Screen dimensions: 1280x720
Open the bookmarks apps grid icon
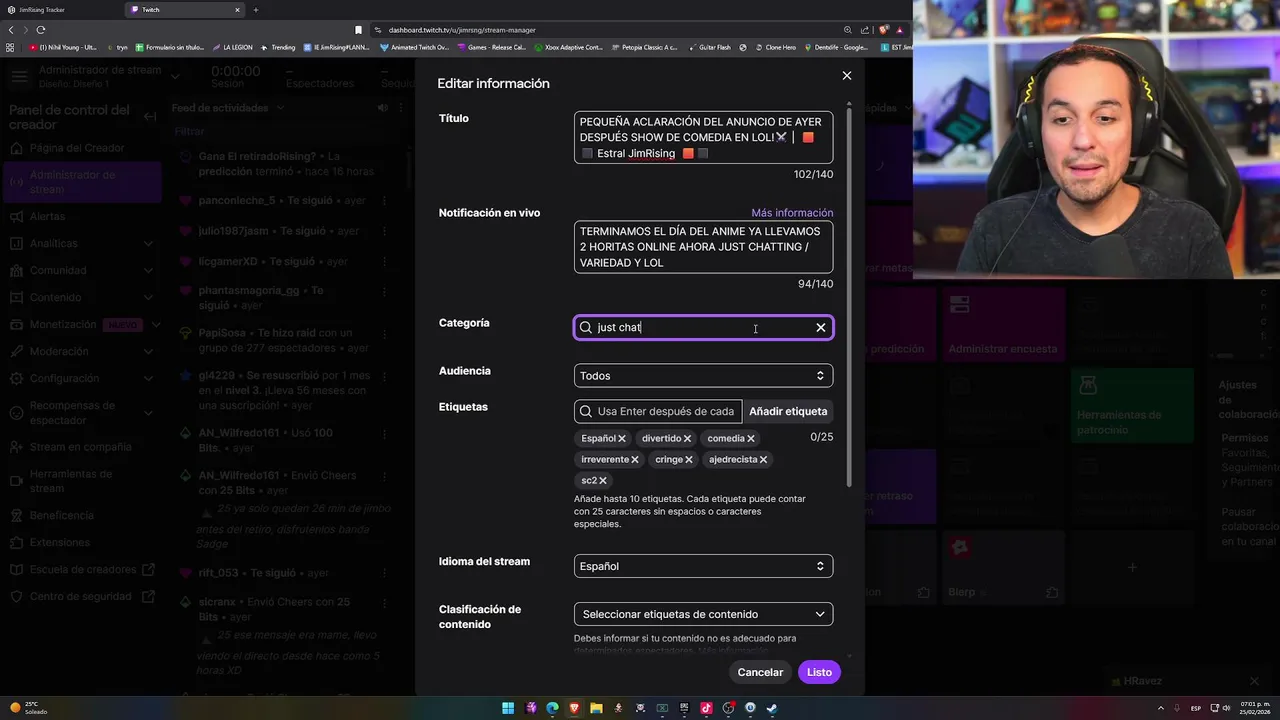(x=10, y=47)
